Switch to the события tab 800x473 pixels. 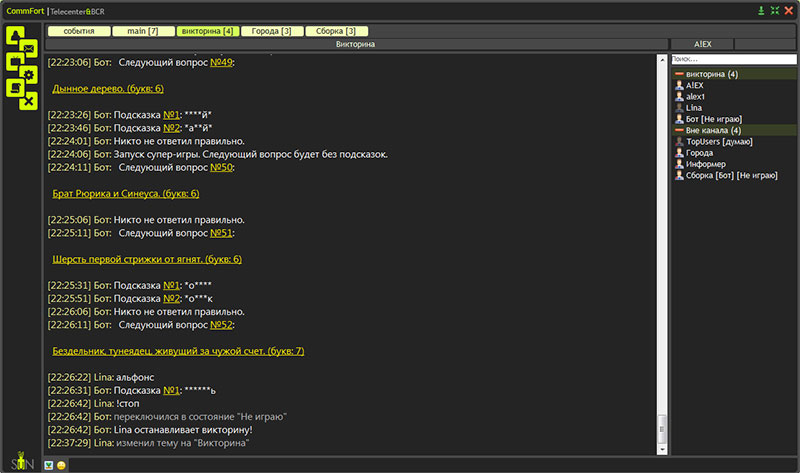pos(79,31)
